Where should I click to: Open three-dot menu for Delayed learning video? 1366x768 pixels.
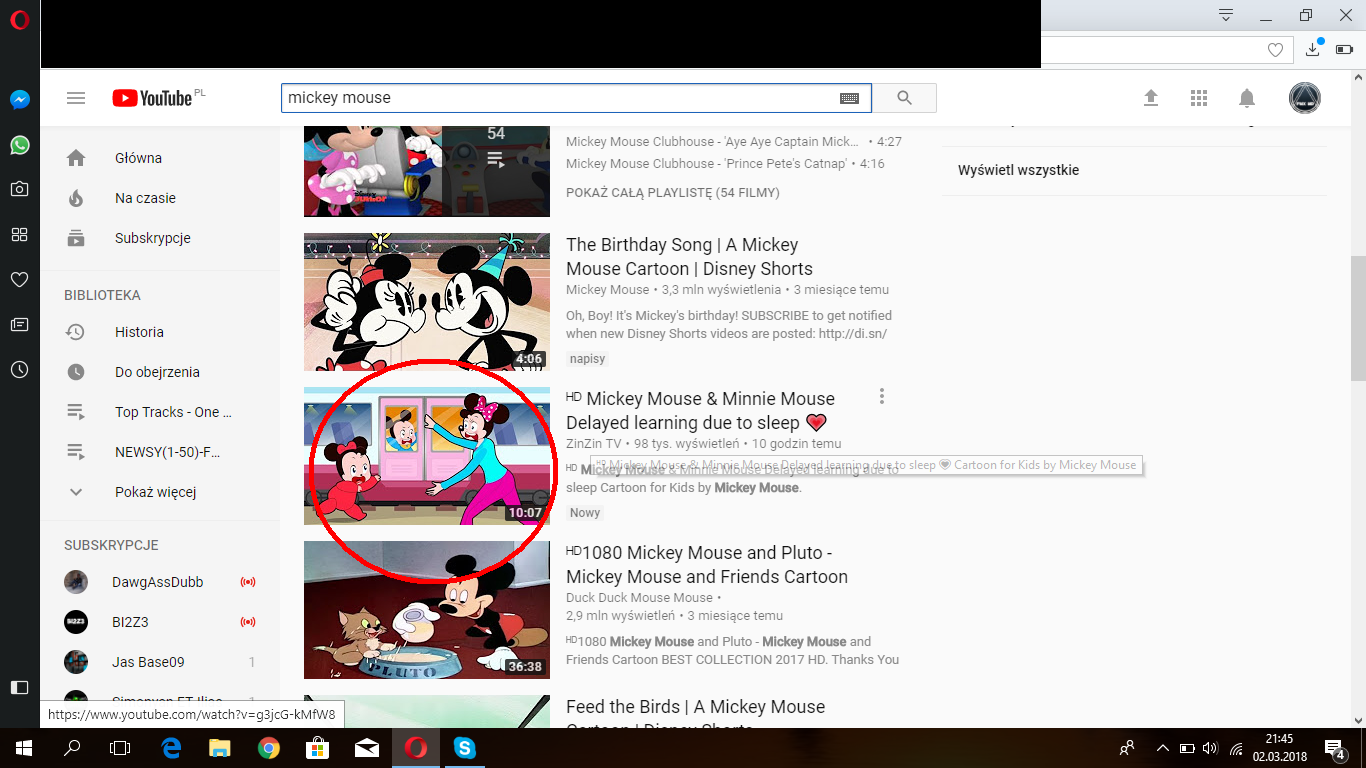[881, 396]
